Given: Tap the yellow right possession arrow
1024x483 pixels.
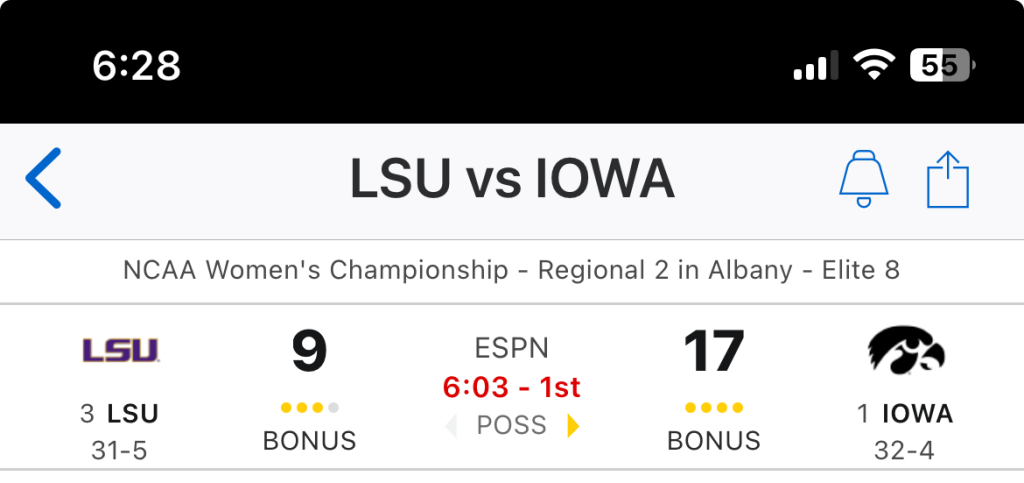Looking at the screenshot, I should tap(573, 426).
